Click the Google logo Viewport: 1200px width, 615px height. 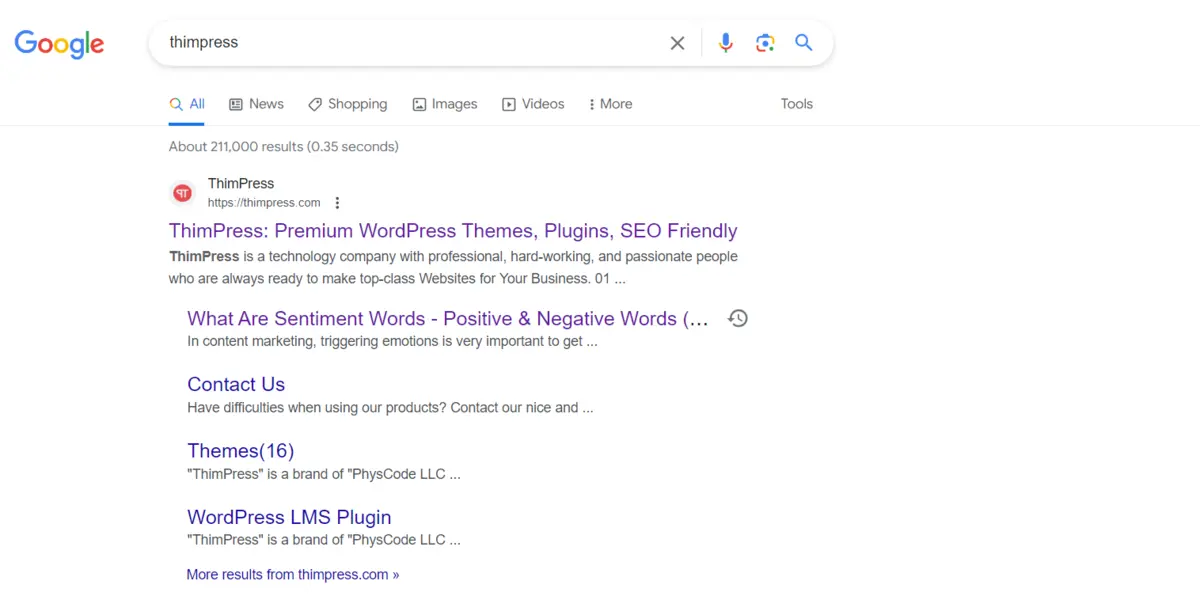pyautogui.click(x=59, y=44)
